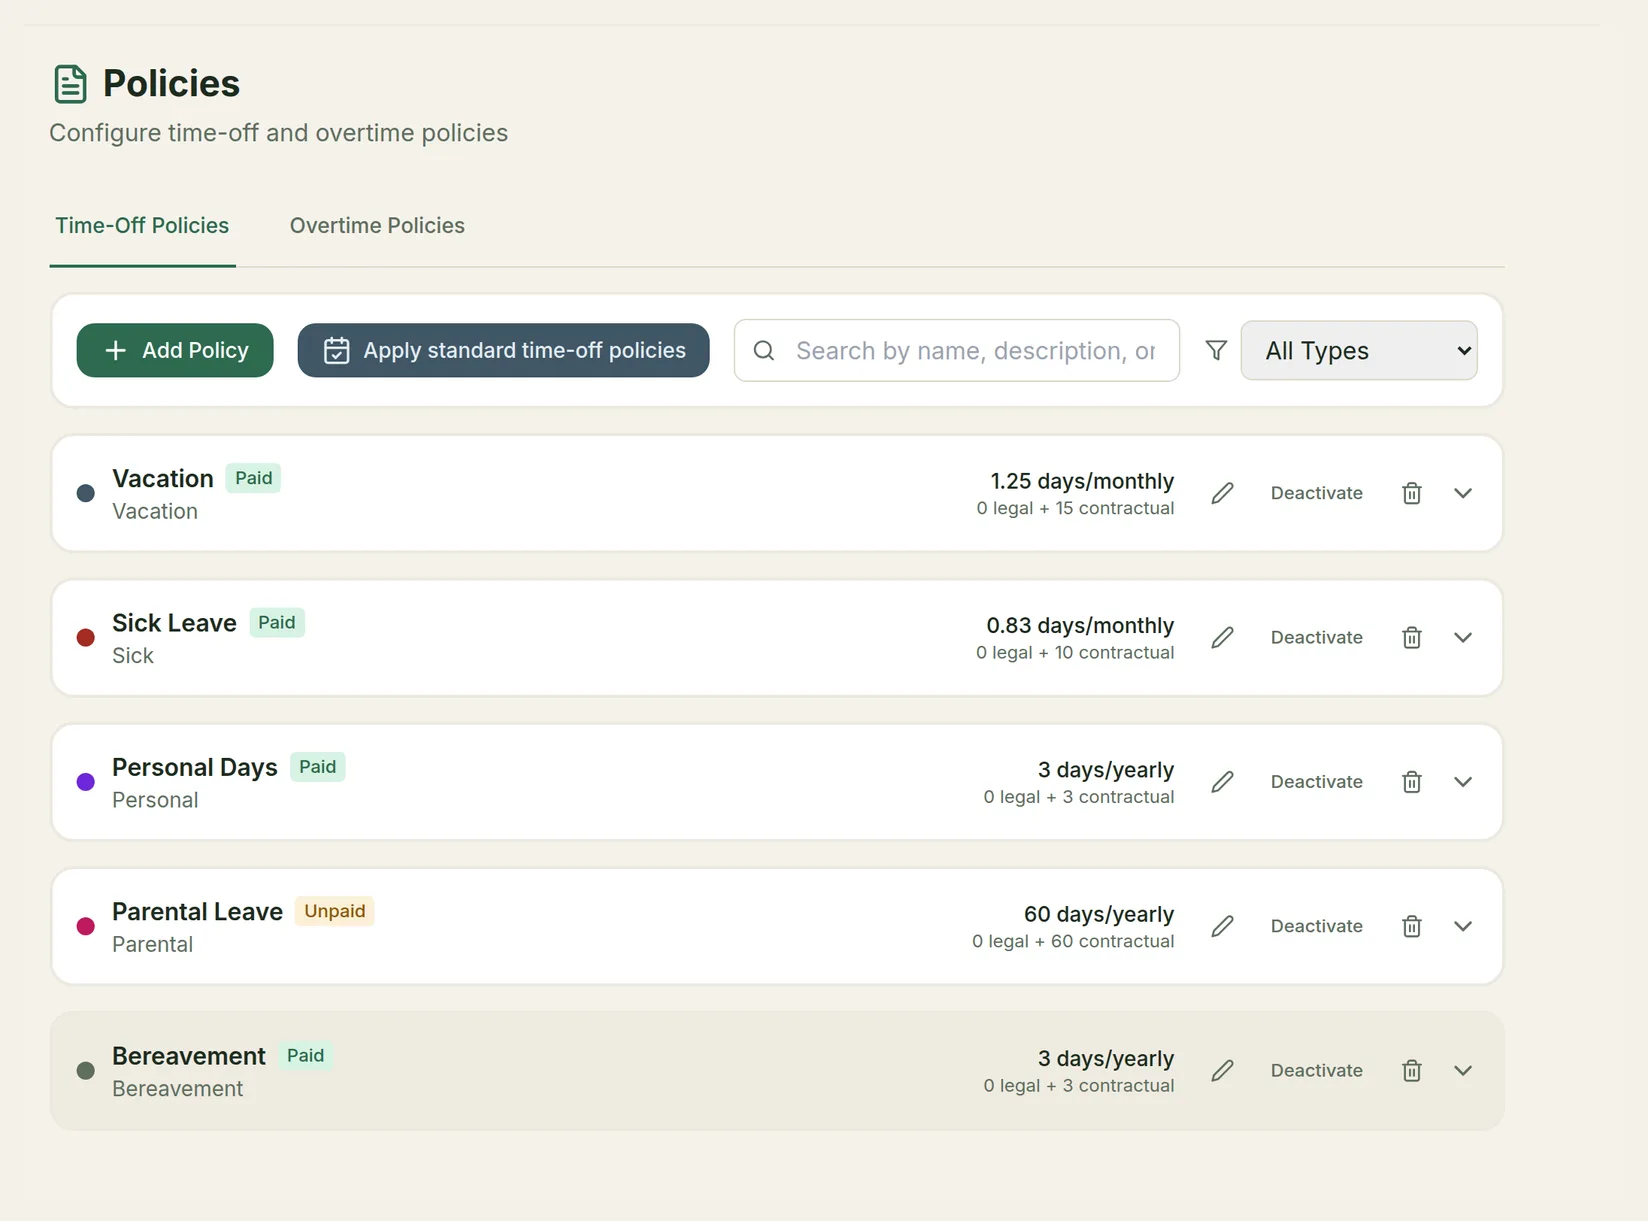The image size is (1648, 1221).
Task: Deactivate the Bereavement policy
Action: click(1316, 1070)
